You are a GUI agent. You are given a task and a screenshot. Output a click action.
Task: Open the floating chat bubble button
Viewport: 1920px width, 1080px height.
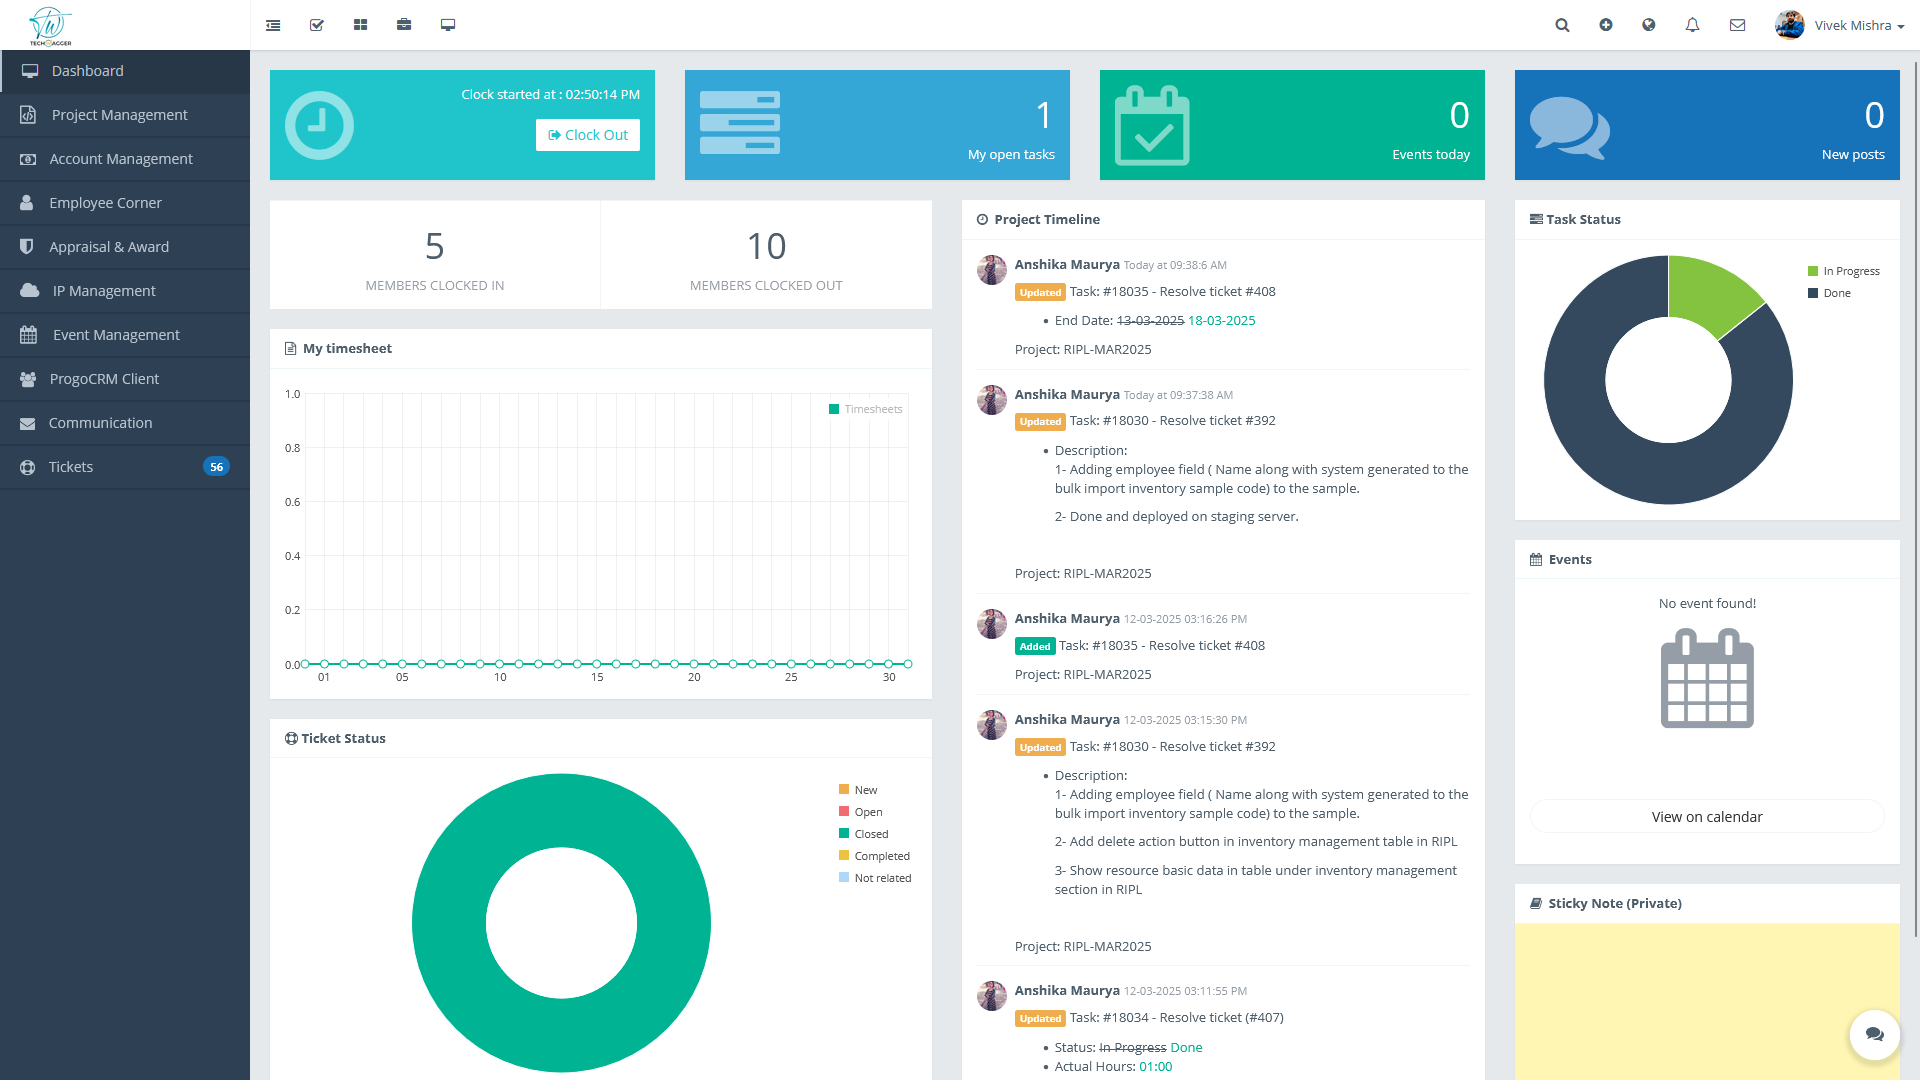click(x=1874, y=1034)
